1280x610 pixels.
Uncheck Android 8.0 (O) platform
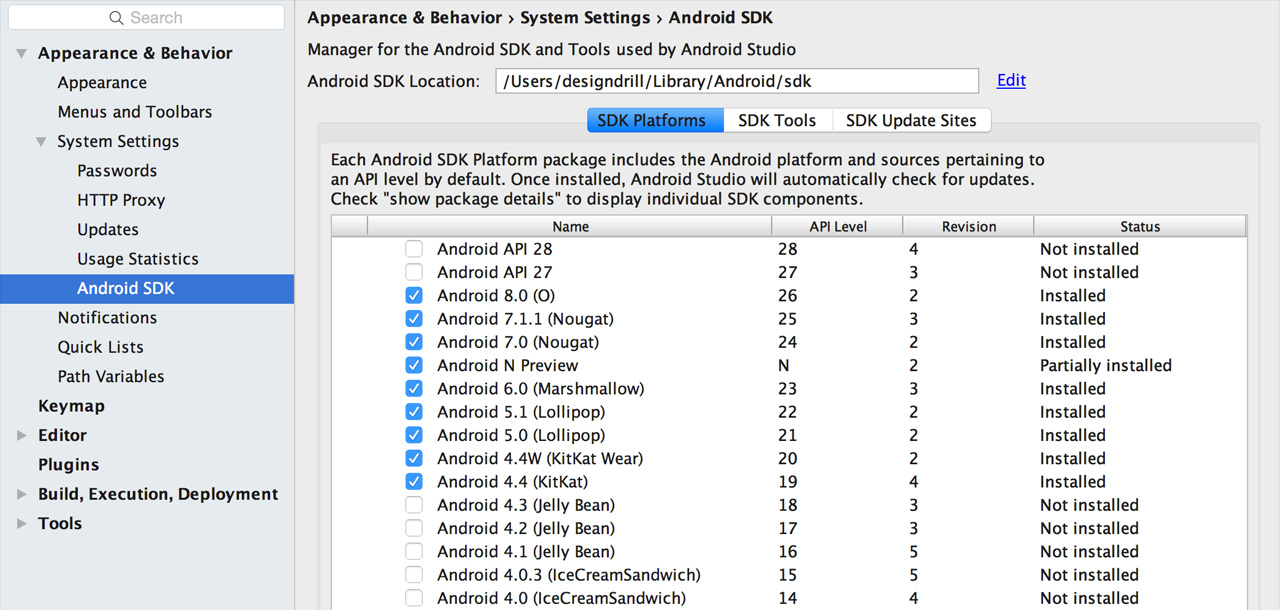pyautogui.click(x=414, y=296)
